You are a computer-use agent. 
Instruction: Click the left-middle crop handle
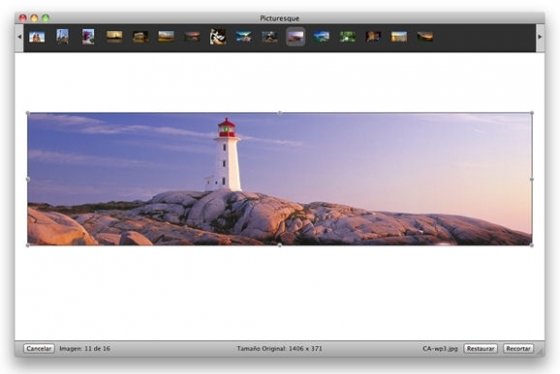pos(28,179)
